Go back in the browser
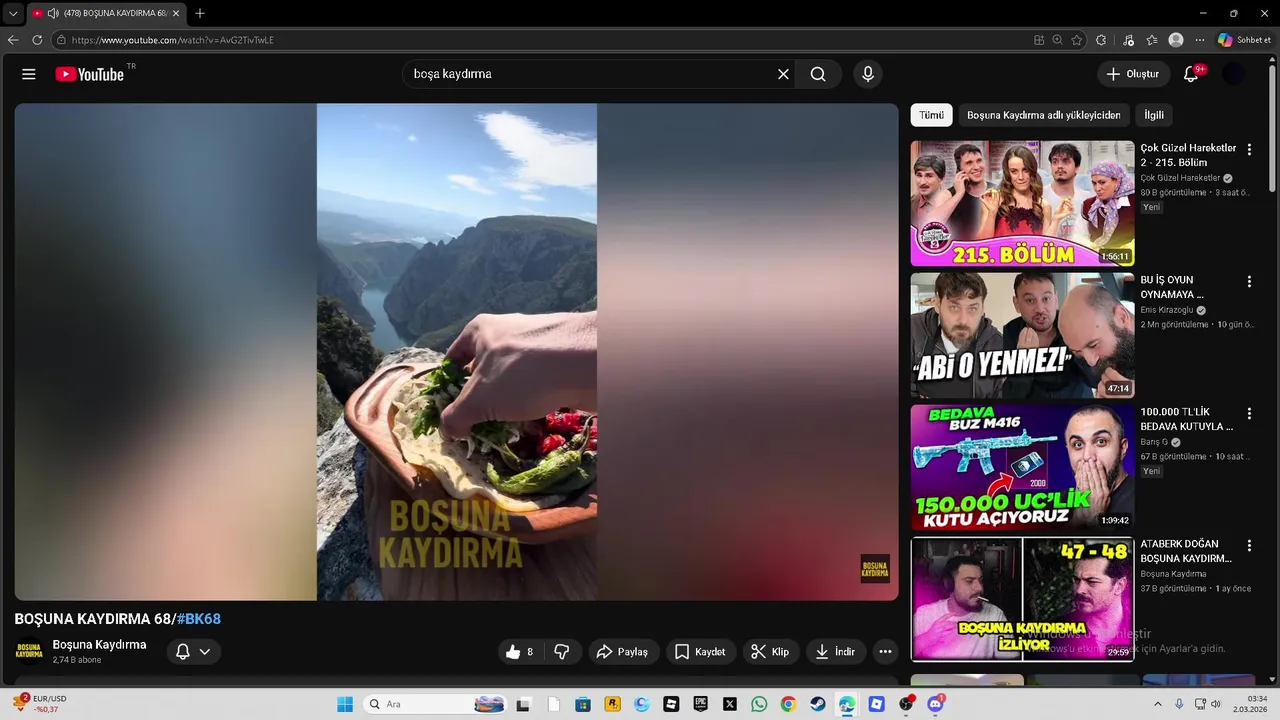The image size is (1280, 720). [13, 40]
